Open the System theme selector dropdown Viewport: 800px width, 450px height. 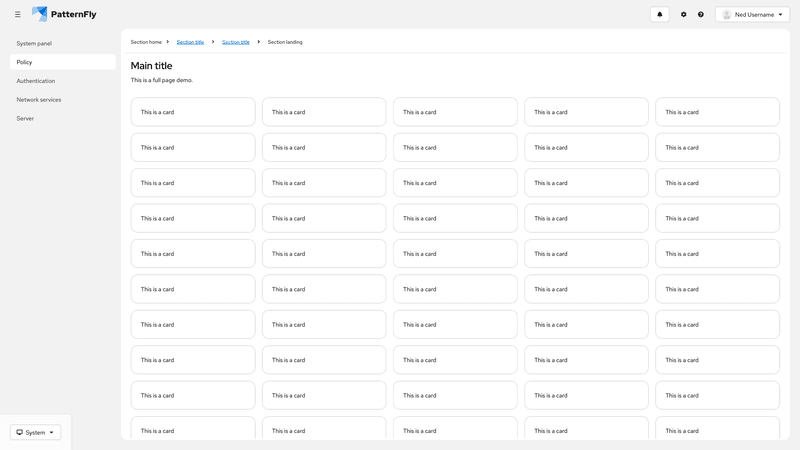pos(35,432)
